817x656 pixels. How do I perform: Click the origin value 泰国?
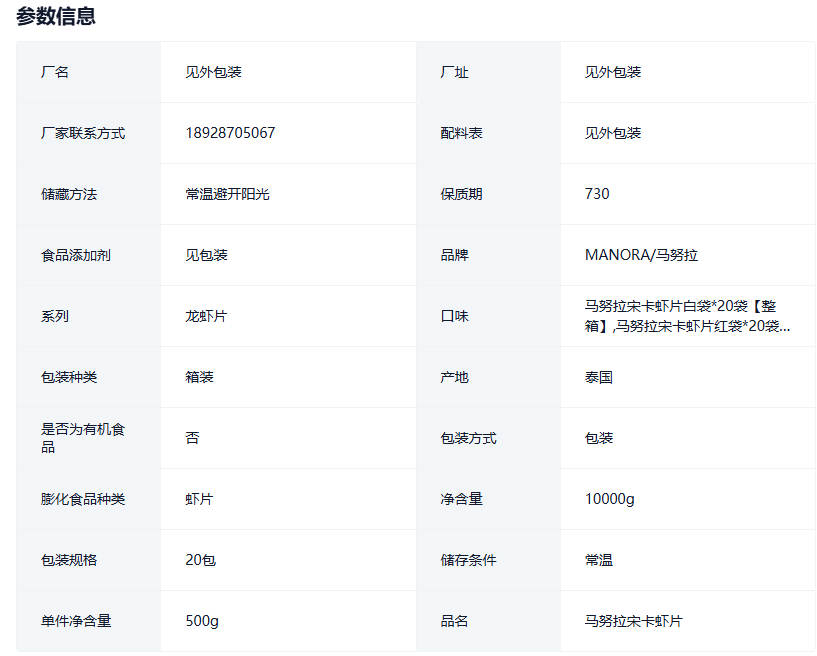(599, 377)
